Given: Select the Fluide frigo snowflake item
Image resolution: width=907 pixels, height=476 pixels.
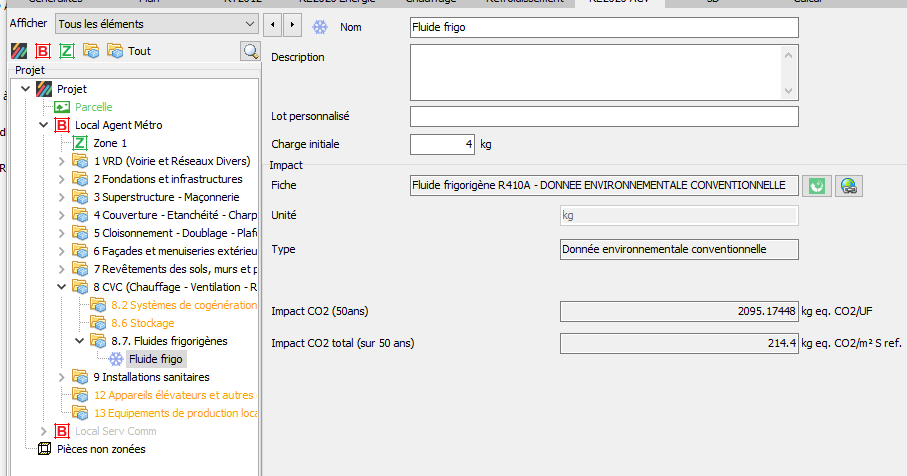Looking at the screenshot, I should (x=155, y=359).
